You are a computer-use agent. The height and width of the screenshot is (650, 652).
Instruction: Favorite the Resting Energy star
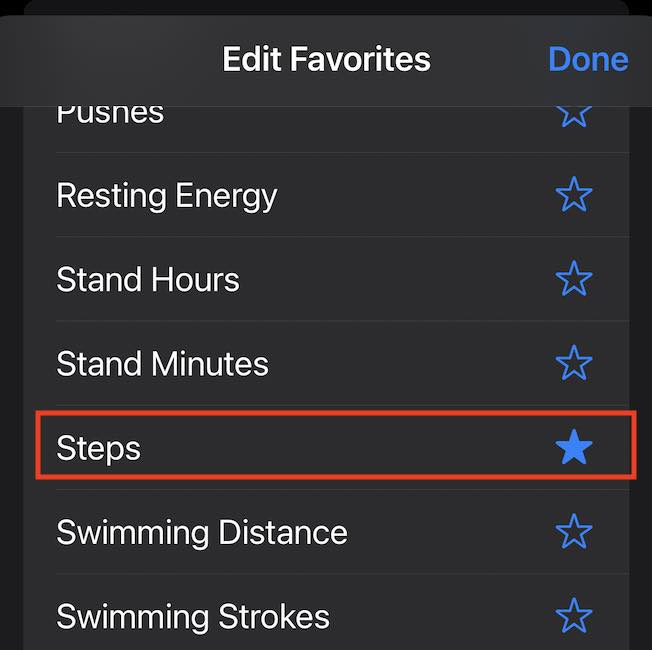coord(573,195)
